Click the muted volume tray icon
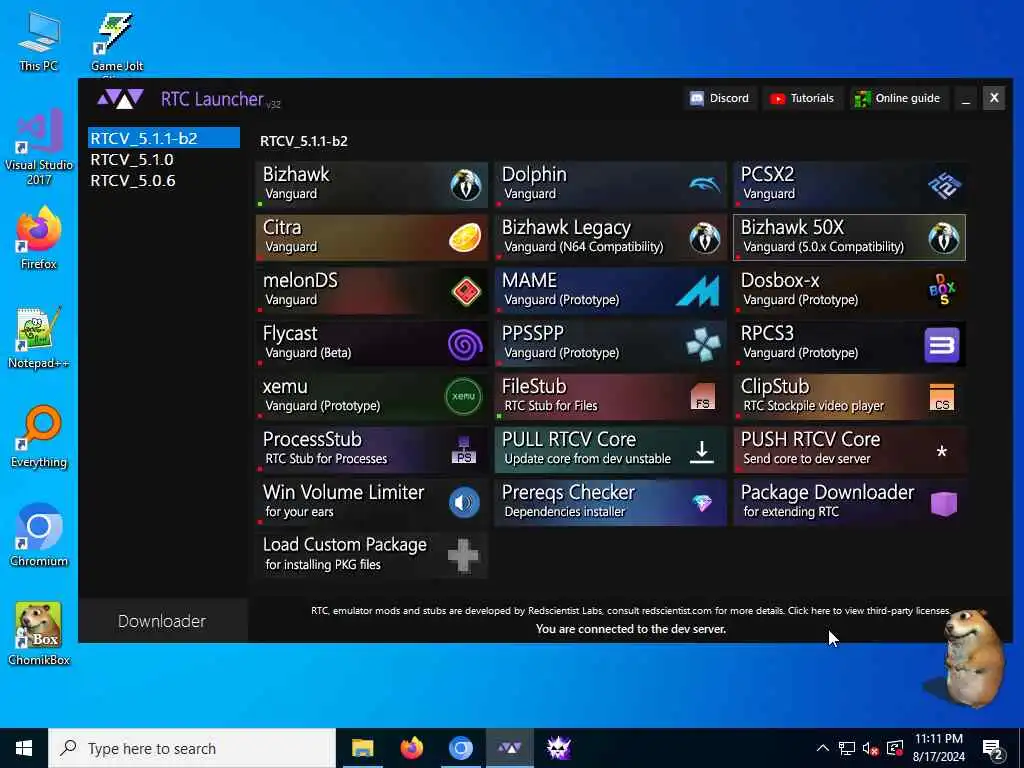This screenshot has width=1024, height=768. [x=870, y=748]
